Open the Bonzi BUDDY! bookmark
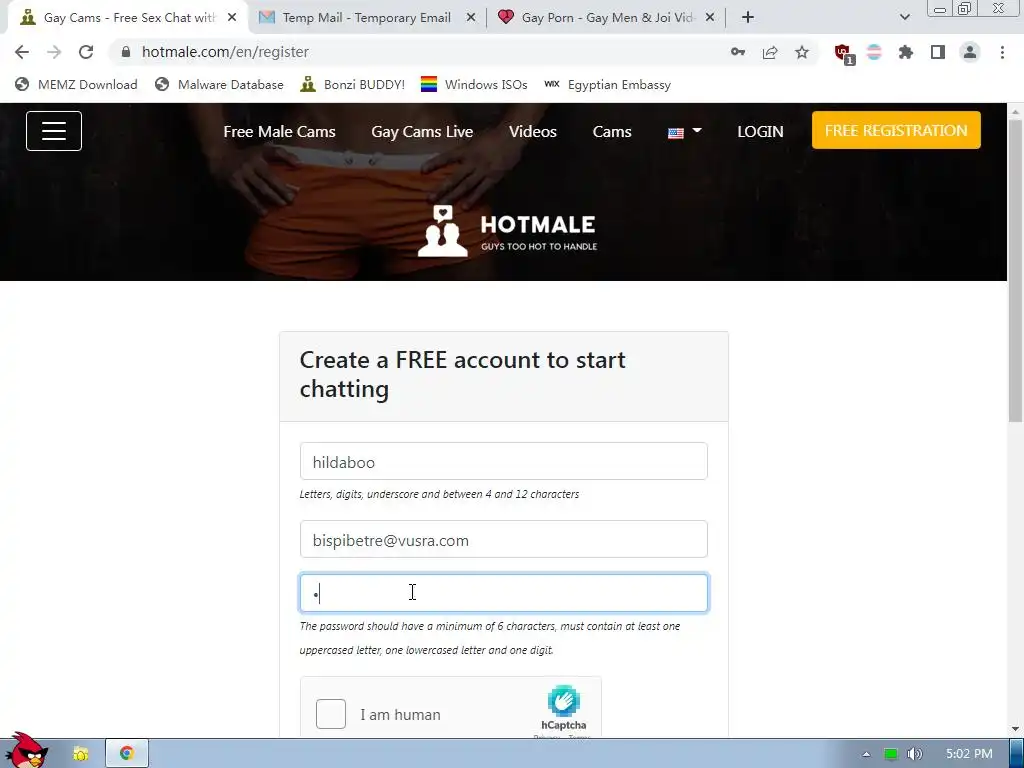 [x=353, y=85]
